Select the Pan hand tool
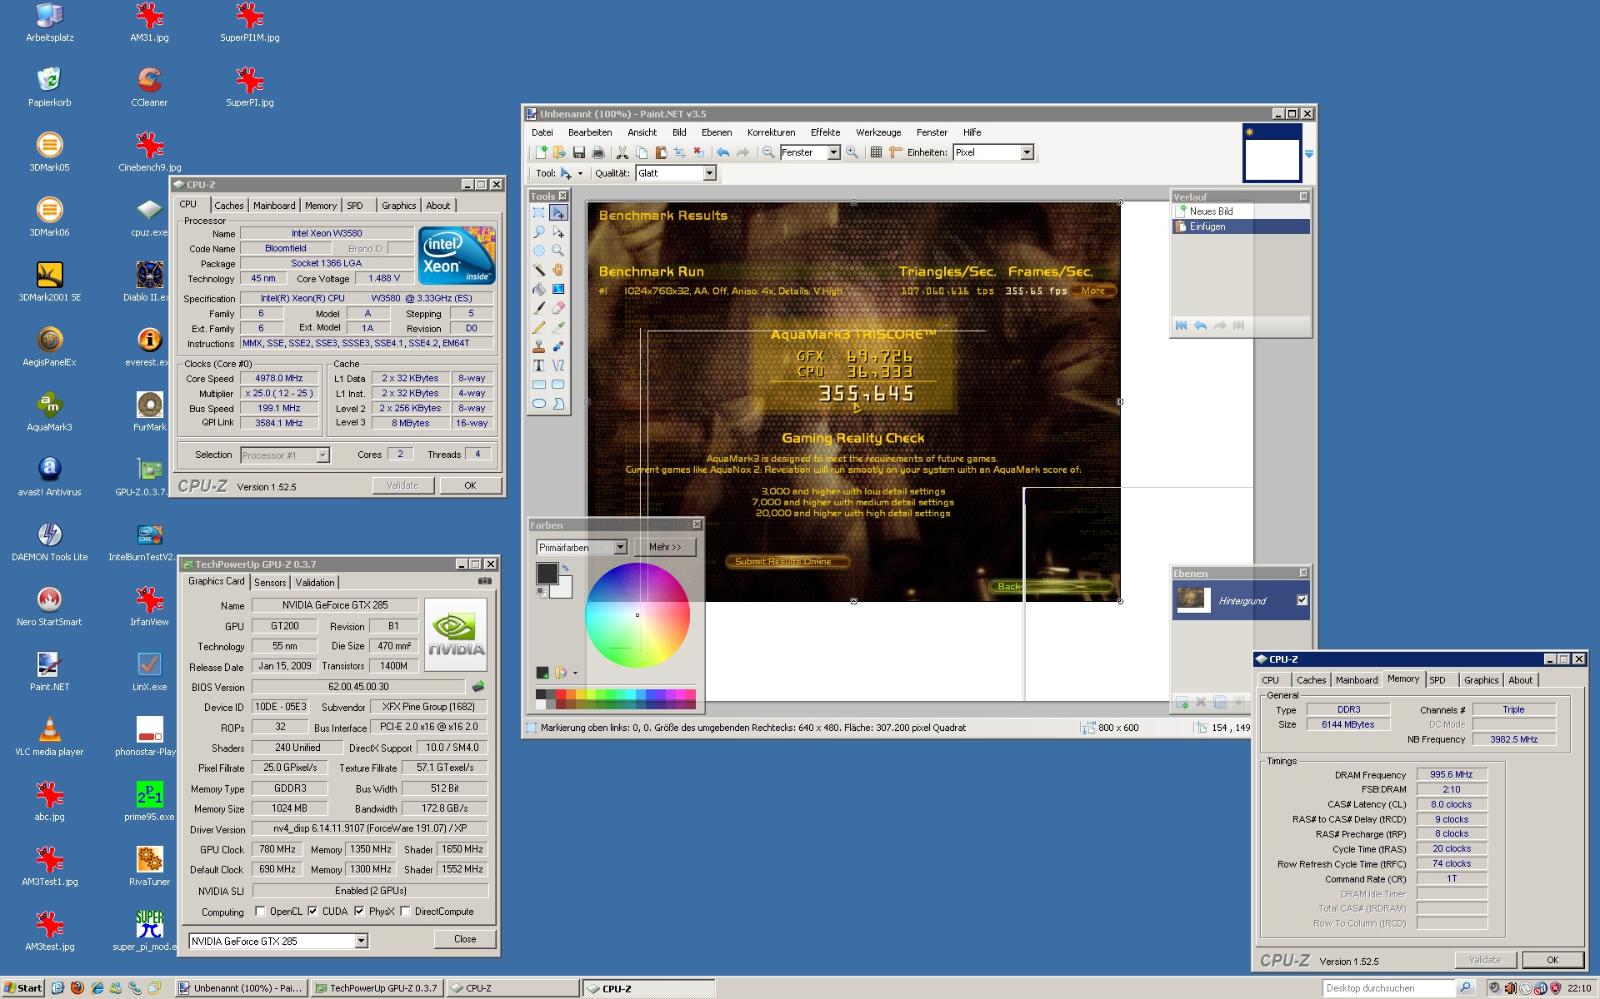The image size is (1600, 999). [x=558, y=270]
